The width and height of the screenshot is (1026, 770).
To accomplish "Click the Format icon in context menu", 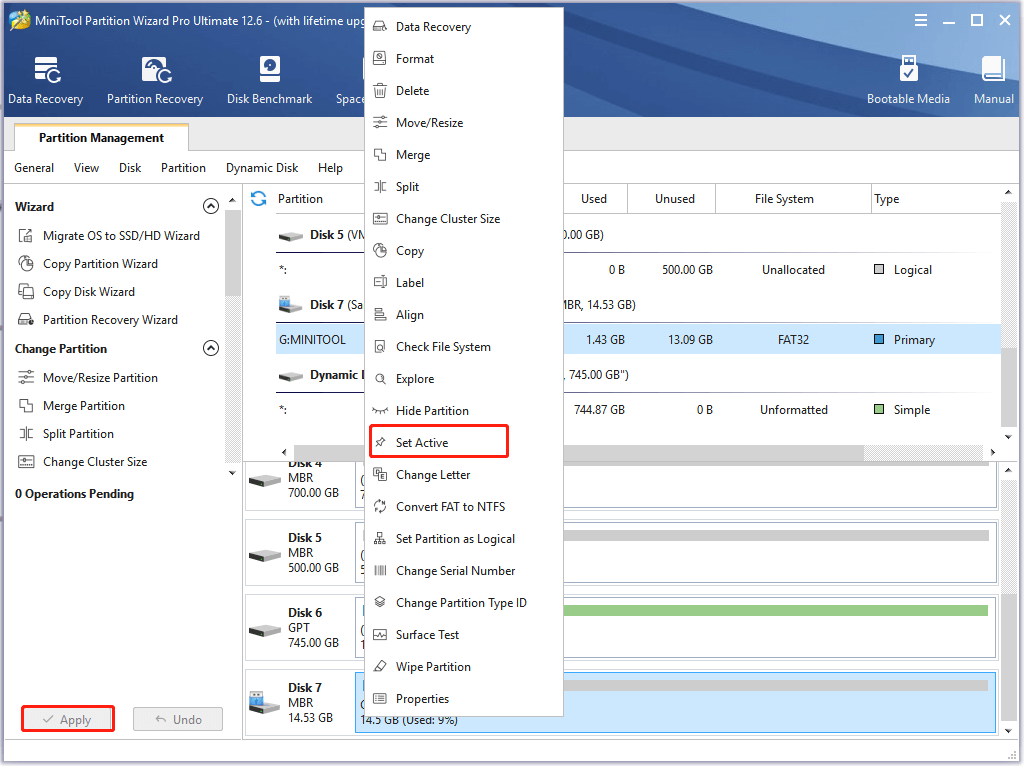I will click(x=380, y=58).
